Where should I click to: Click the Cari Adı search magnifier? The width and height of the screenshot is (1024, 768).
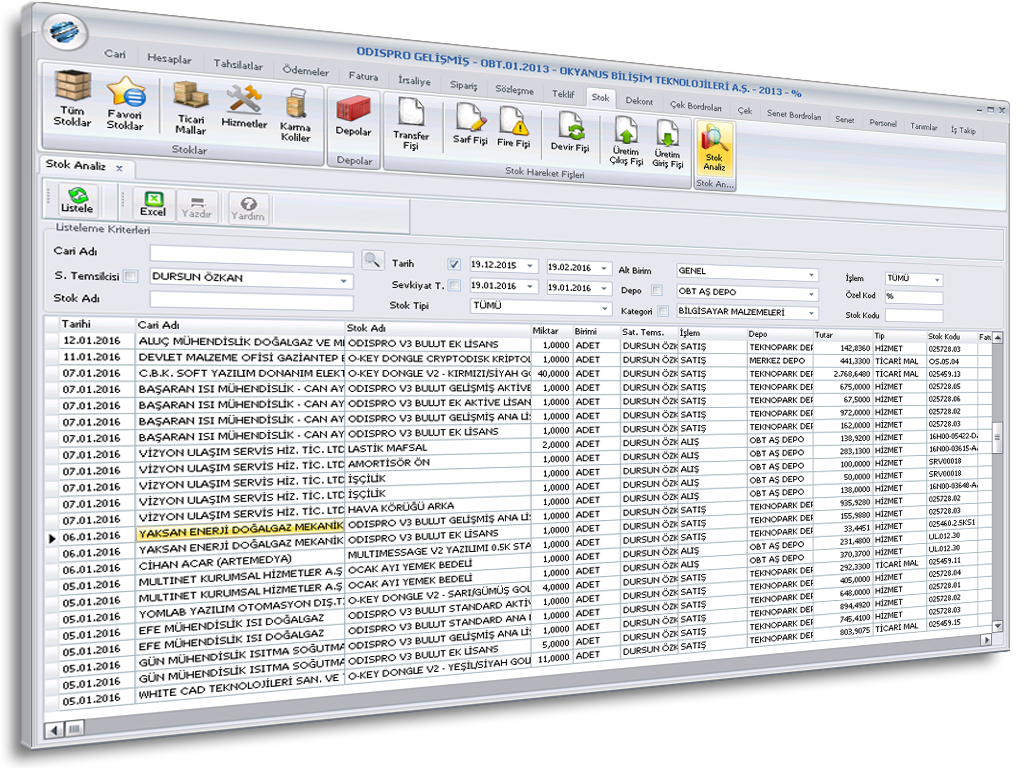[x=372, y=260]
